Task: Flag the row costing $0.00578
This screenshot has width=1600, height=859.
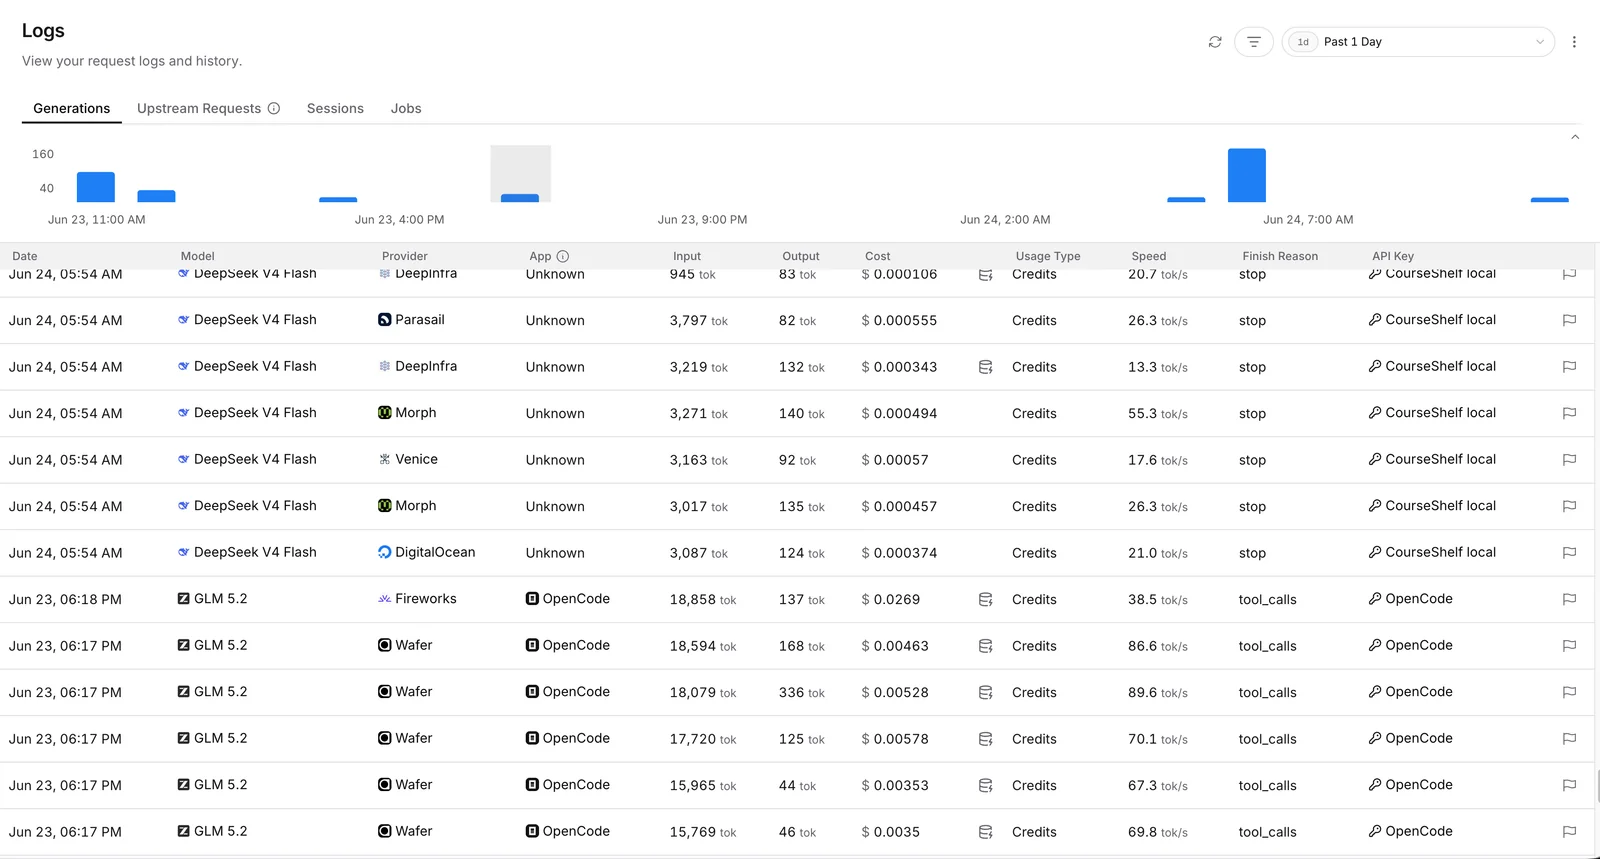Action: [1569, 739]
